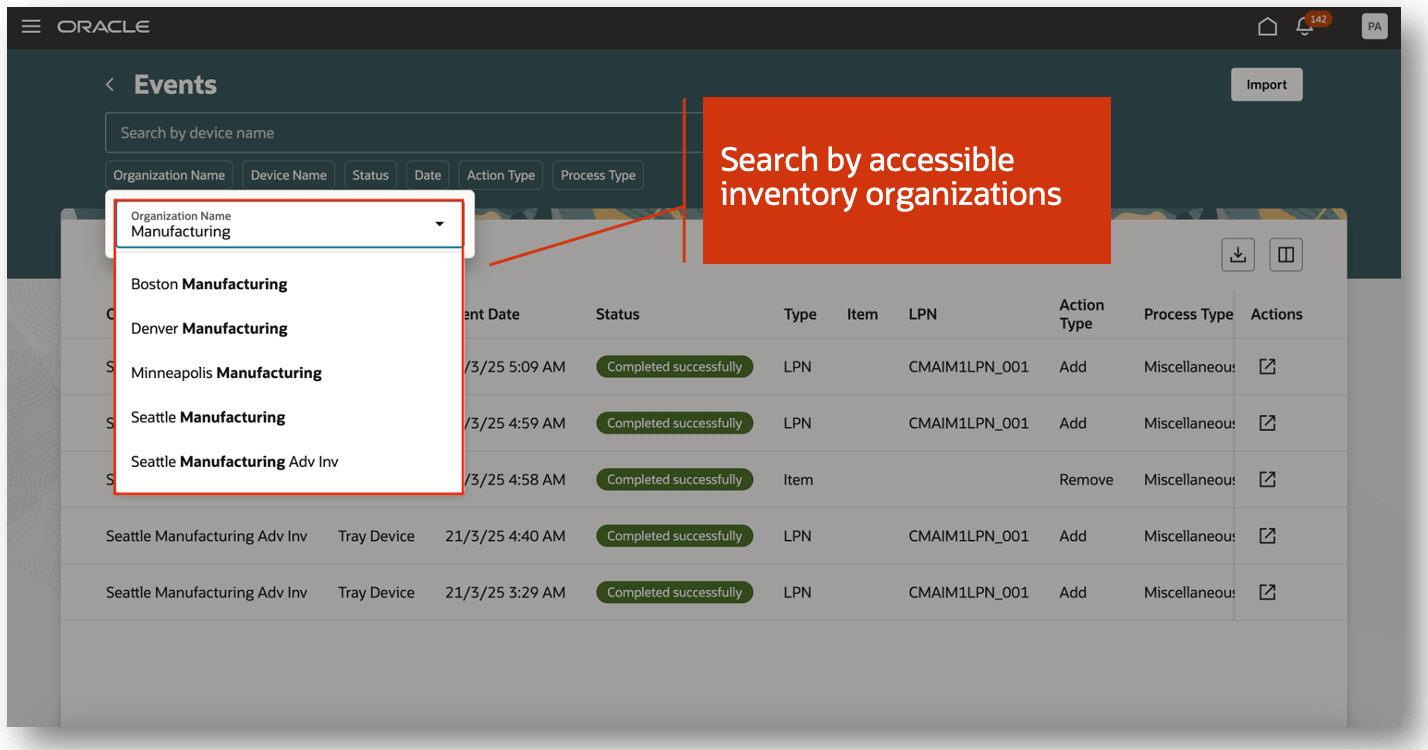
Task: Click the Type column header
Action: 800,314
